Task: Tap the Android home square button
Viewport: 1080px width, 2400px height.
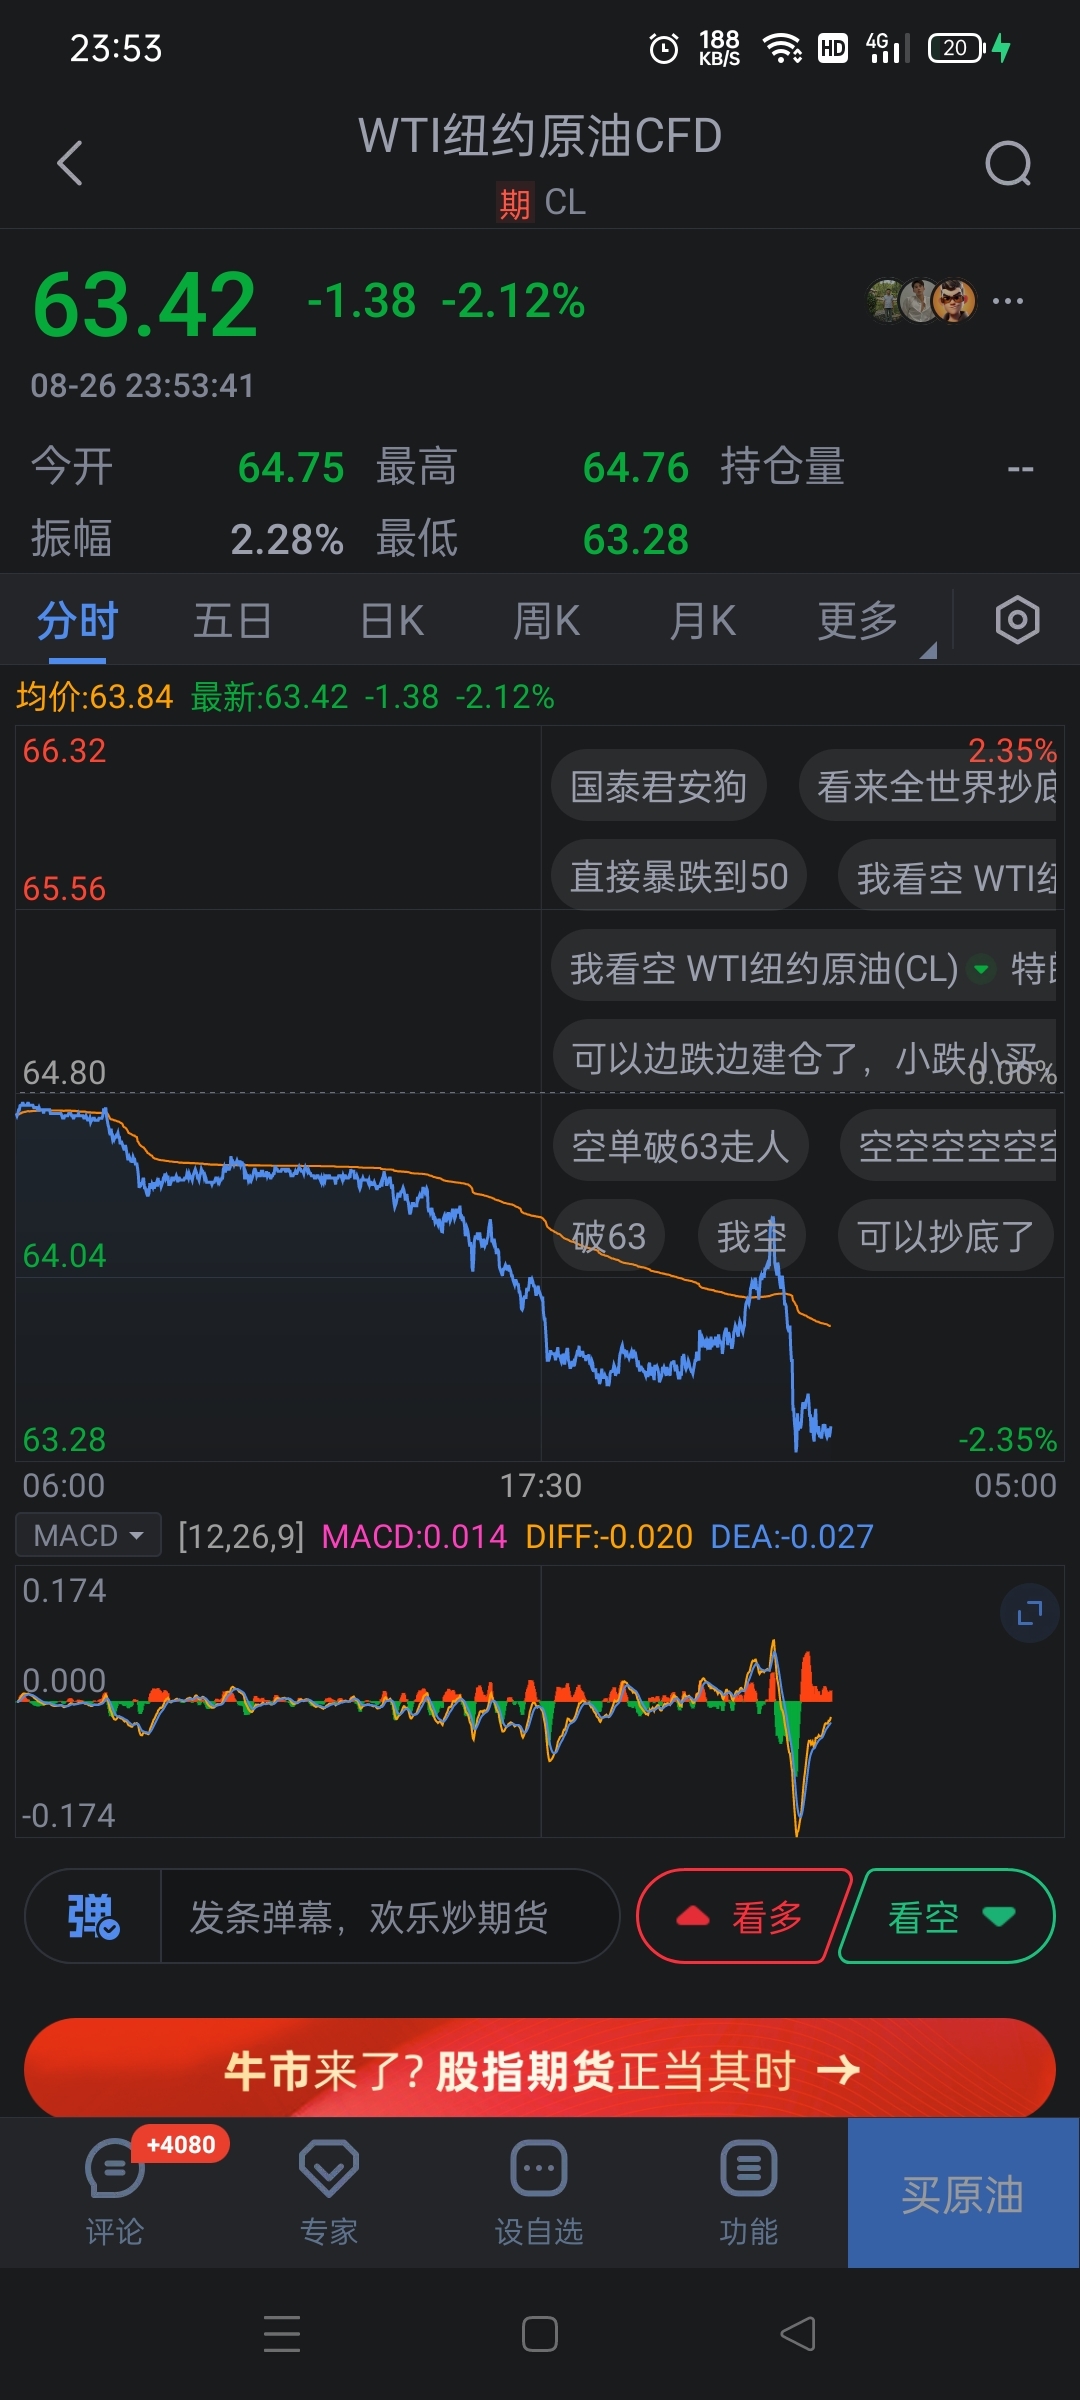Action: (540, 2334)
